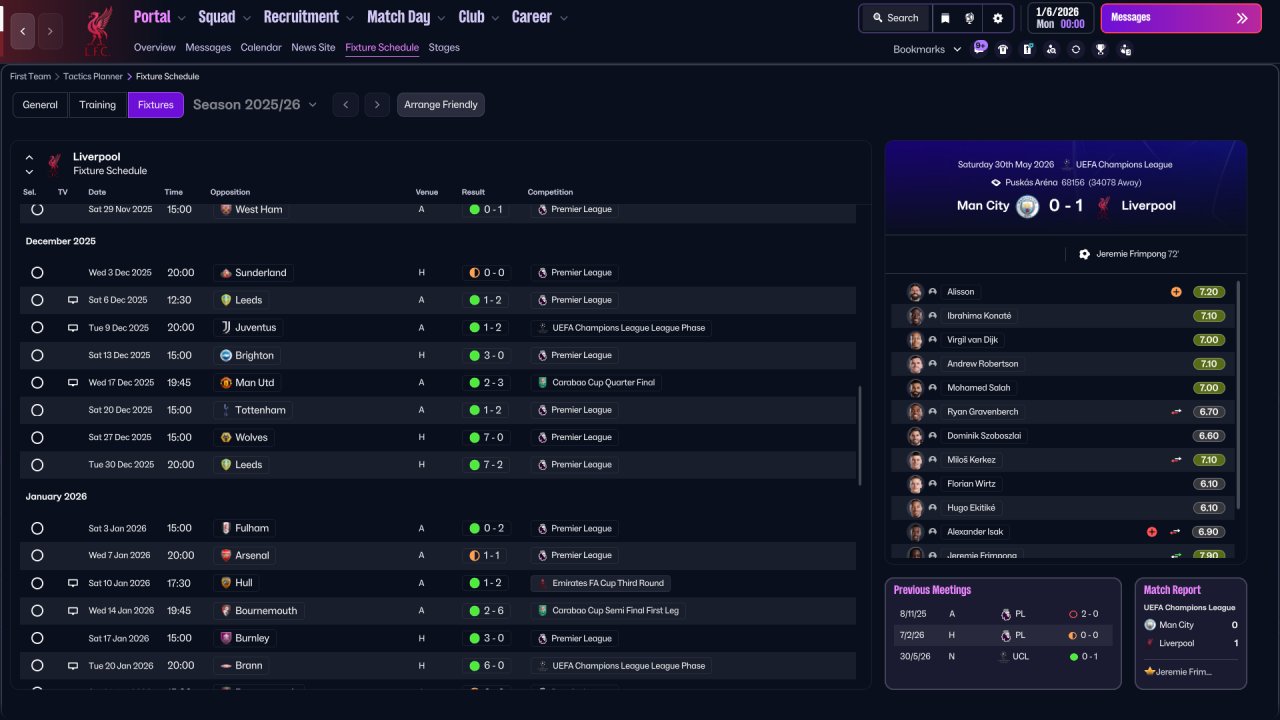Select the Sunderland fixture radio button
This screenshot has height=720, width=1280.
pyautogui.click(x=37, y=273)
